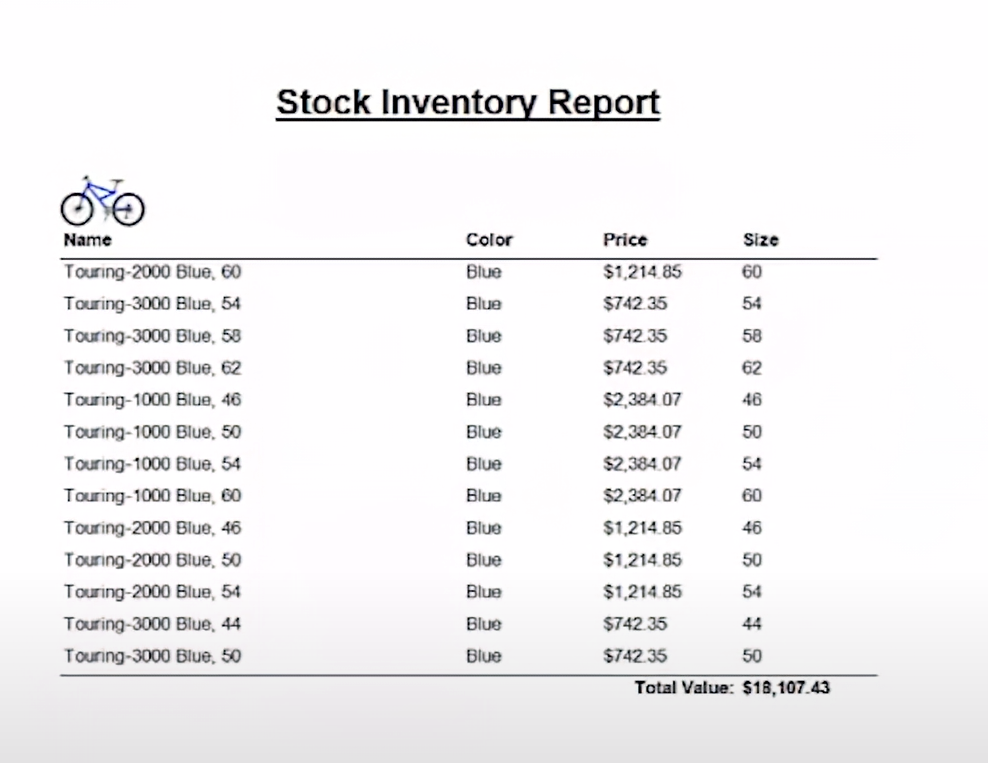
Task: Click the $18,107.43 total amount
Action: tap(786, 688)
